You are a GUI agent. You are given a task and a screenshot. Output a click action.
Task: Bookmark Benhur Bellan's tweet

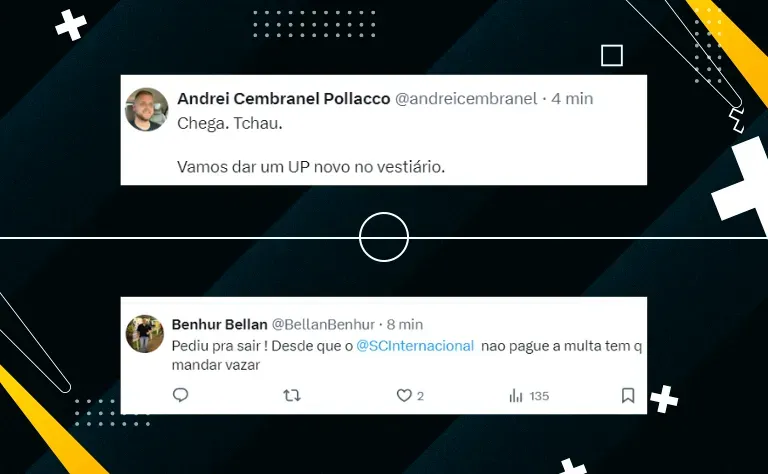pos(628,396)
